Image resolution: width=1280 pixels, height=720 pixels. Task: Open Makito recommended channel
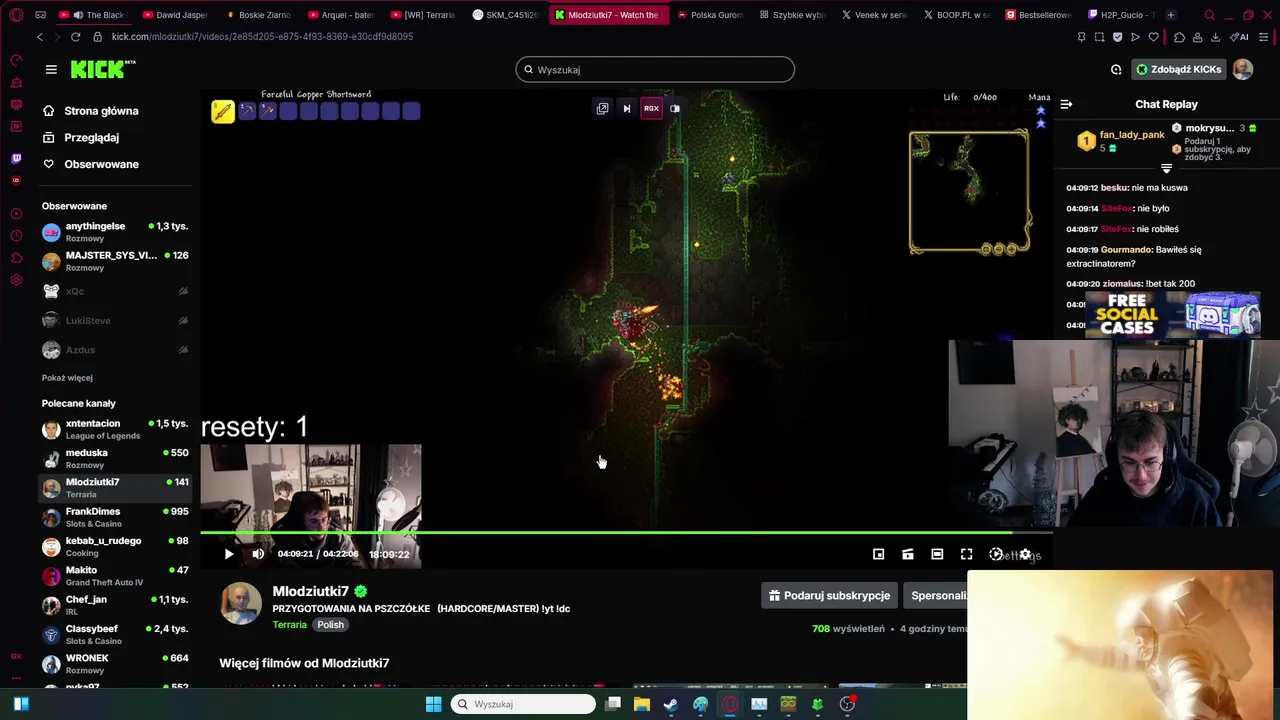115,576
